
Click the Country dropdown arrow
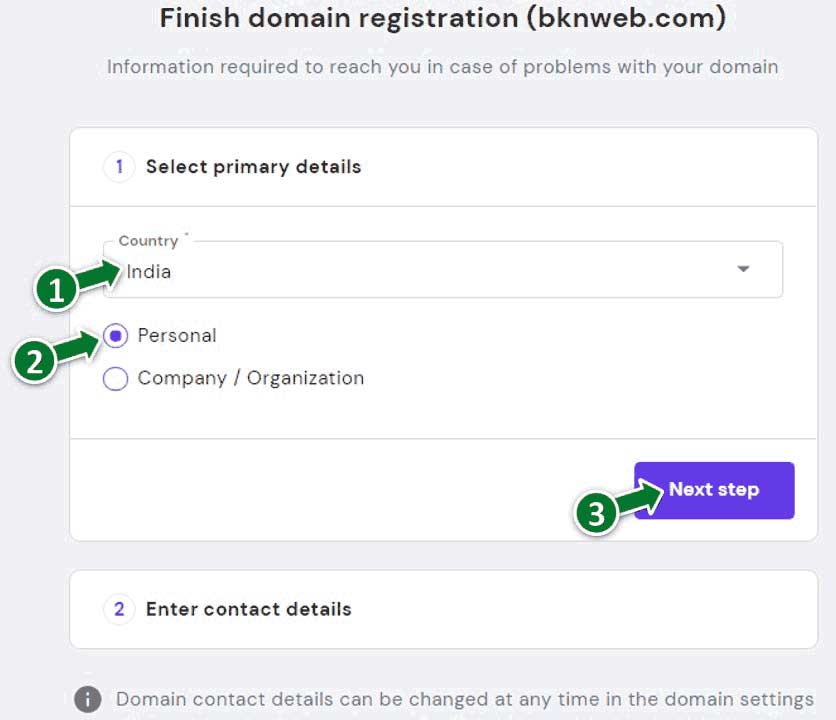point(743,269)
